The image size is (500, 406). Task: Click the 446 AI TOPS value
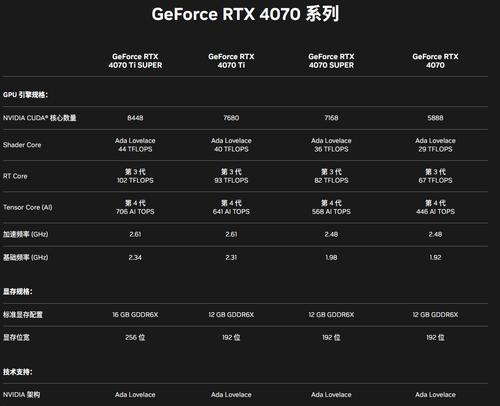(x=435, y=212)
